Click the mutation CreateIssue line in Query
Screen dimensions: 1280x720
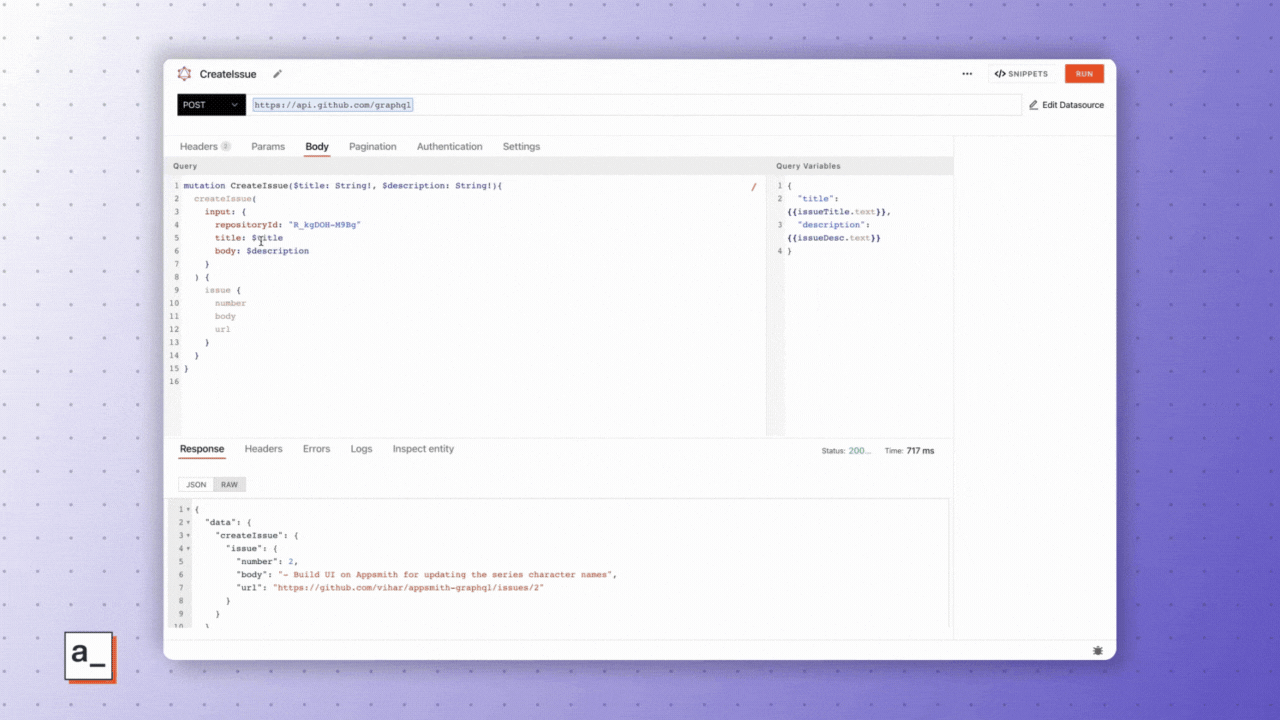[x=343, y=186]
